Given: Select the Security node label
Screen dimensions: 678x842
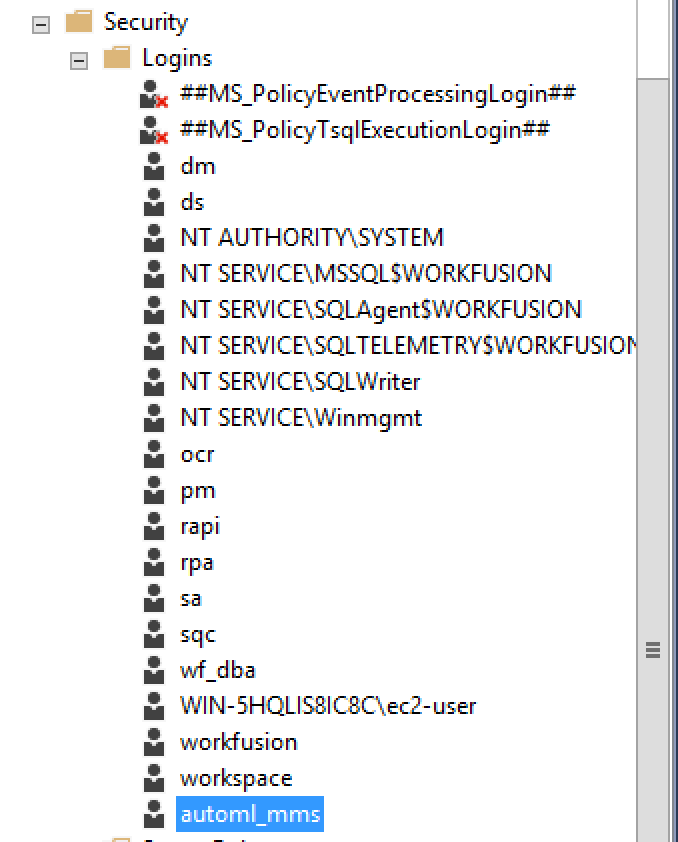Looking at the screenshot, I should (145, 22).
